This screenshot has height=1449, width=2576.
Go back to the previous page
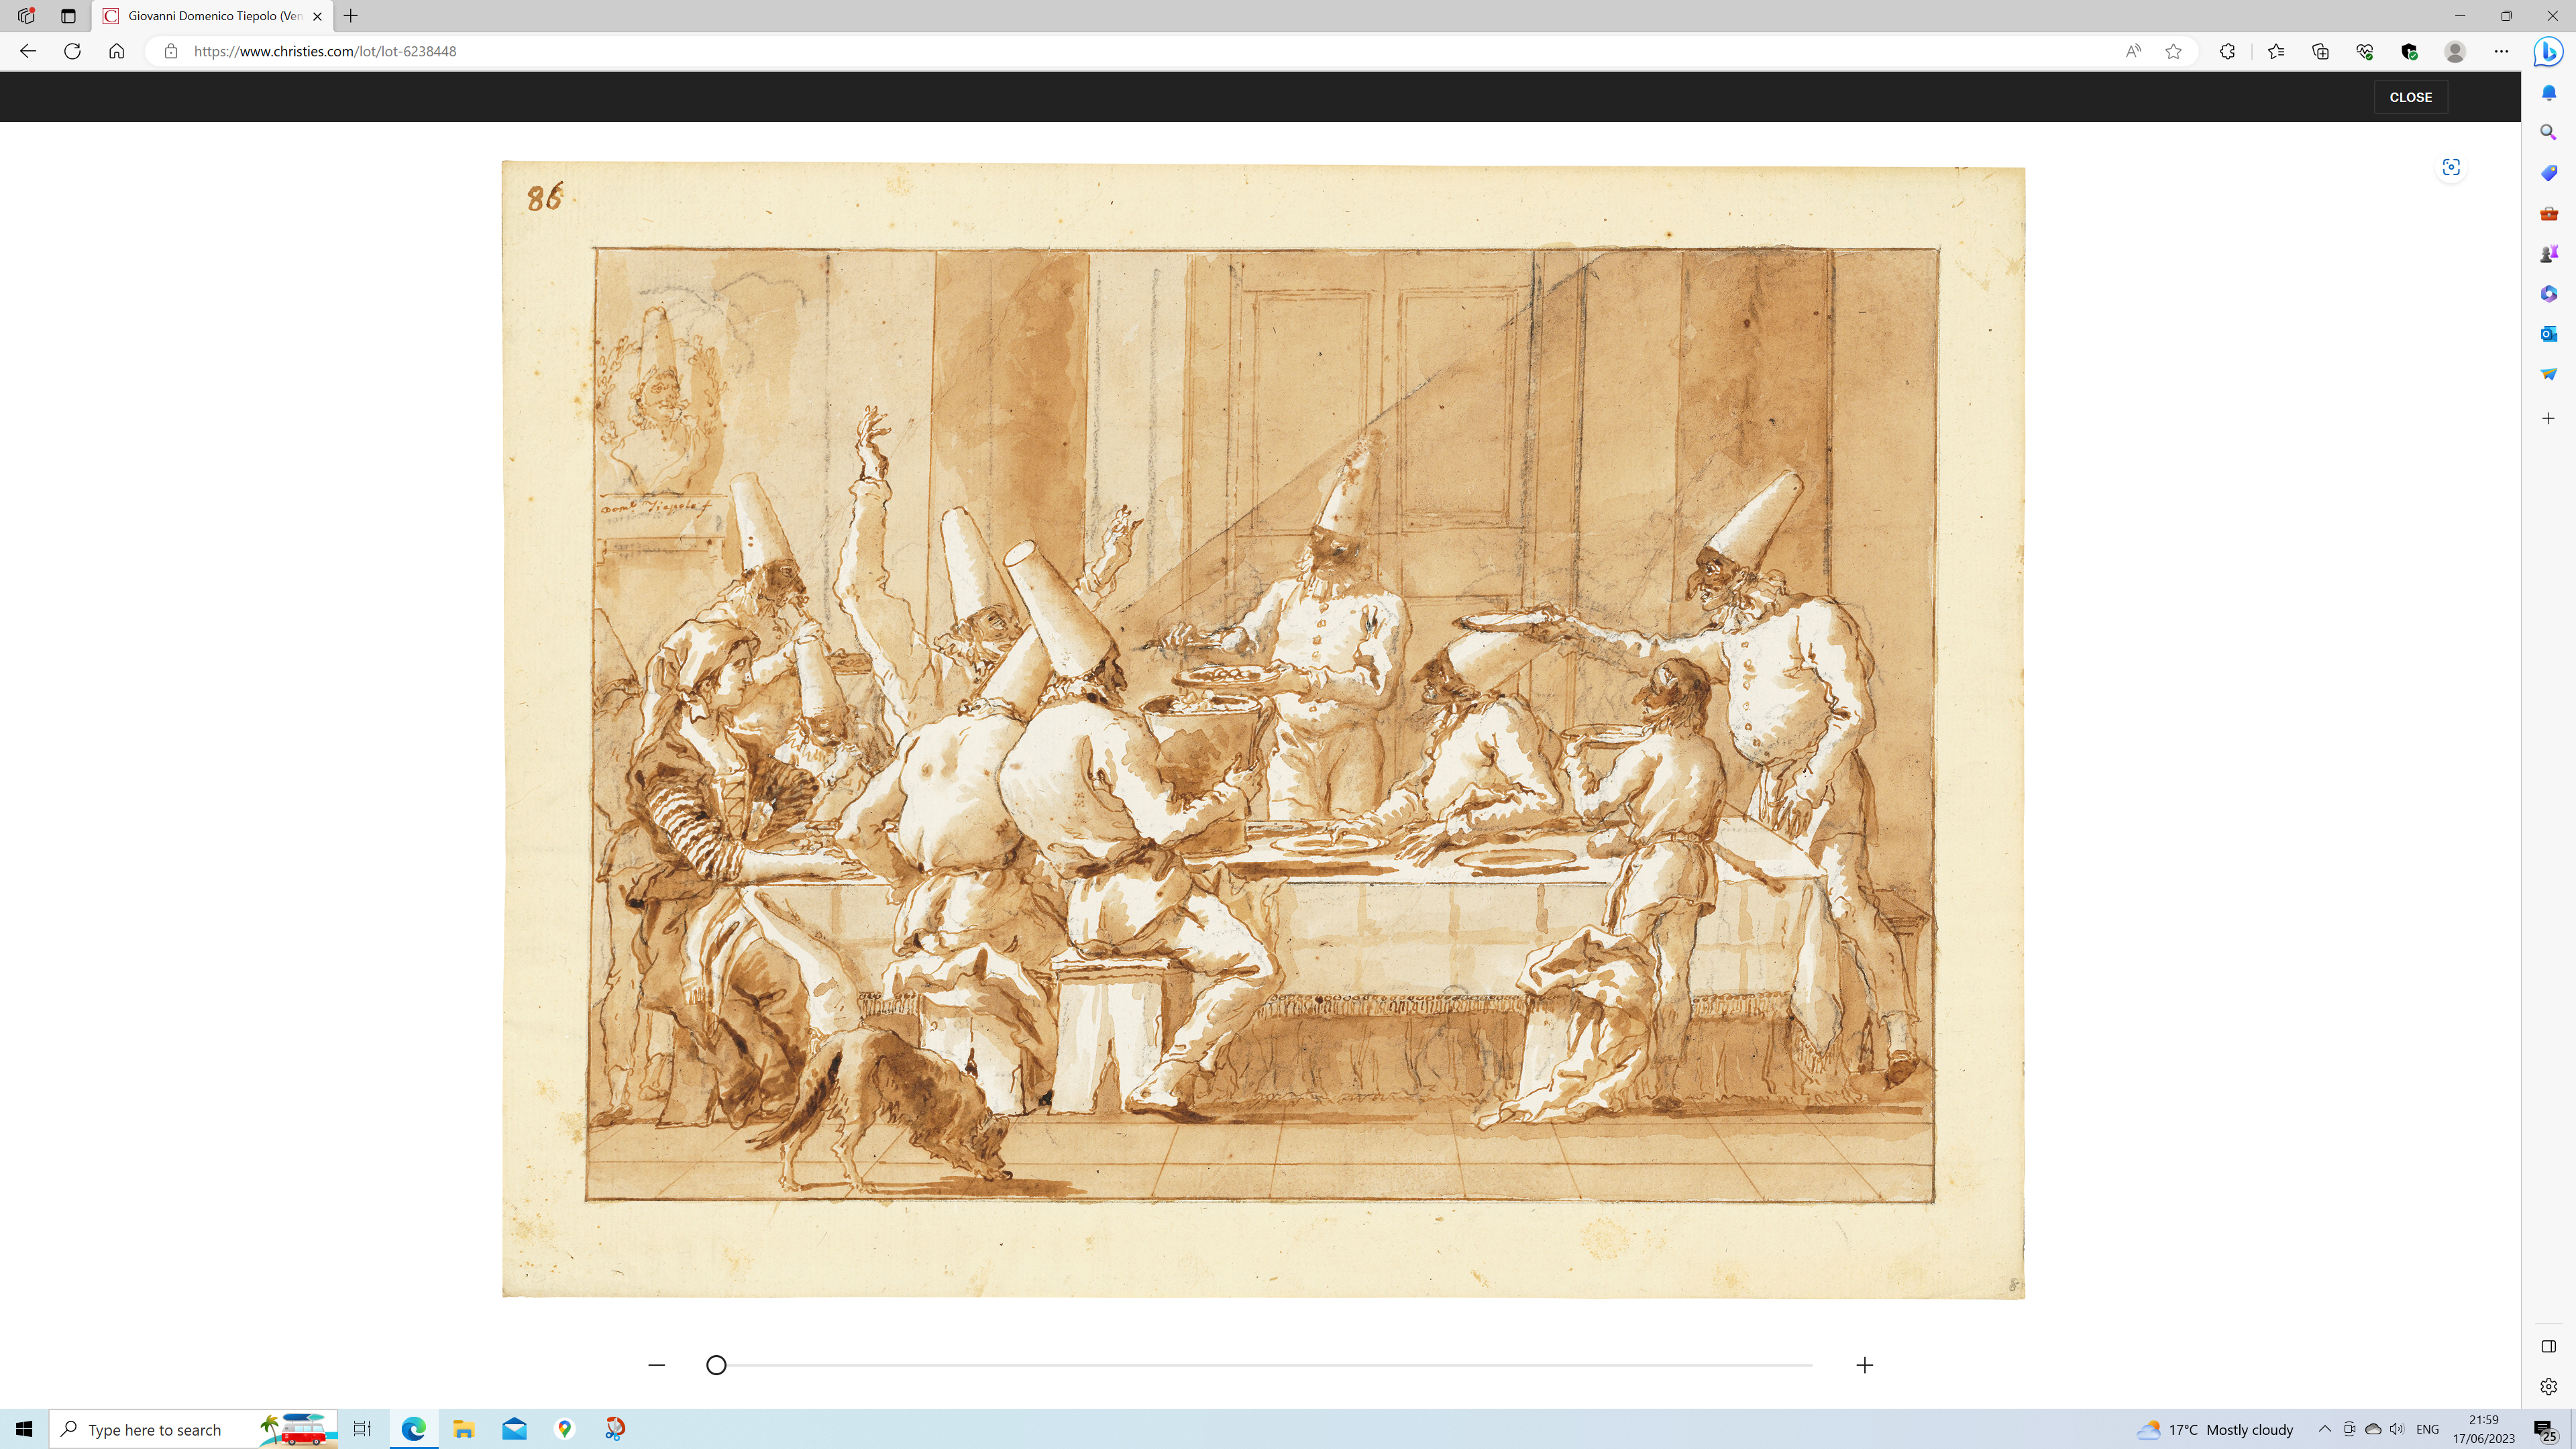click(28, 51)
